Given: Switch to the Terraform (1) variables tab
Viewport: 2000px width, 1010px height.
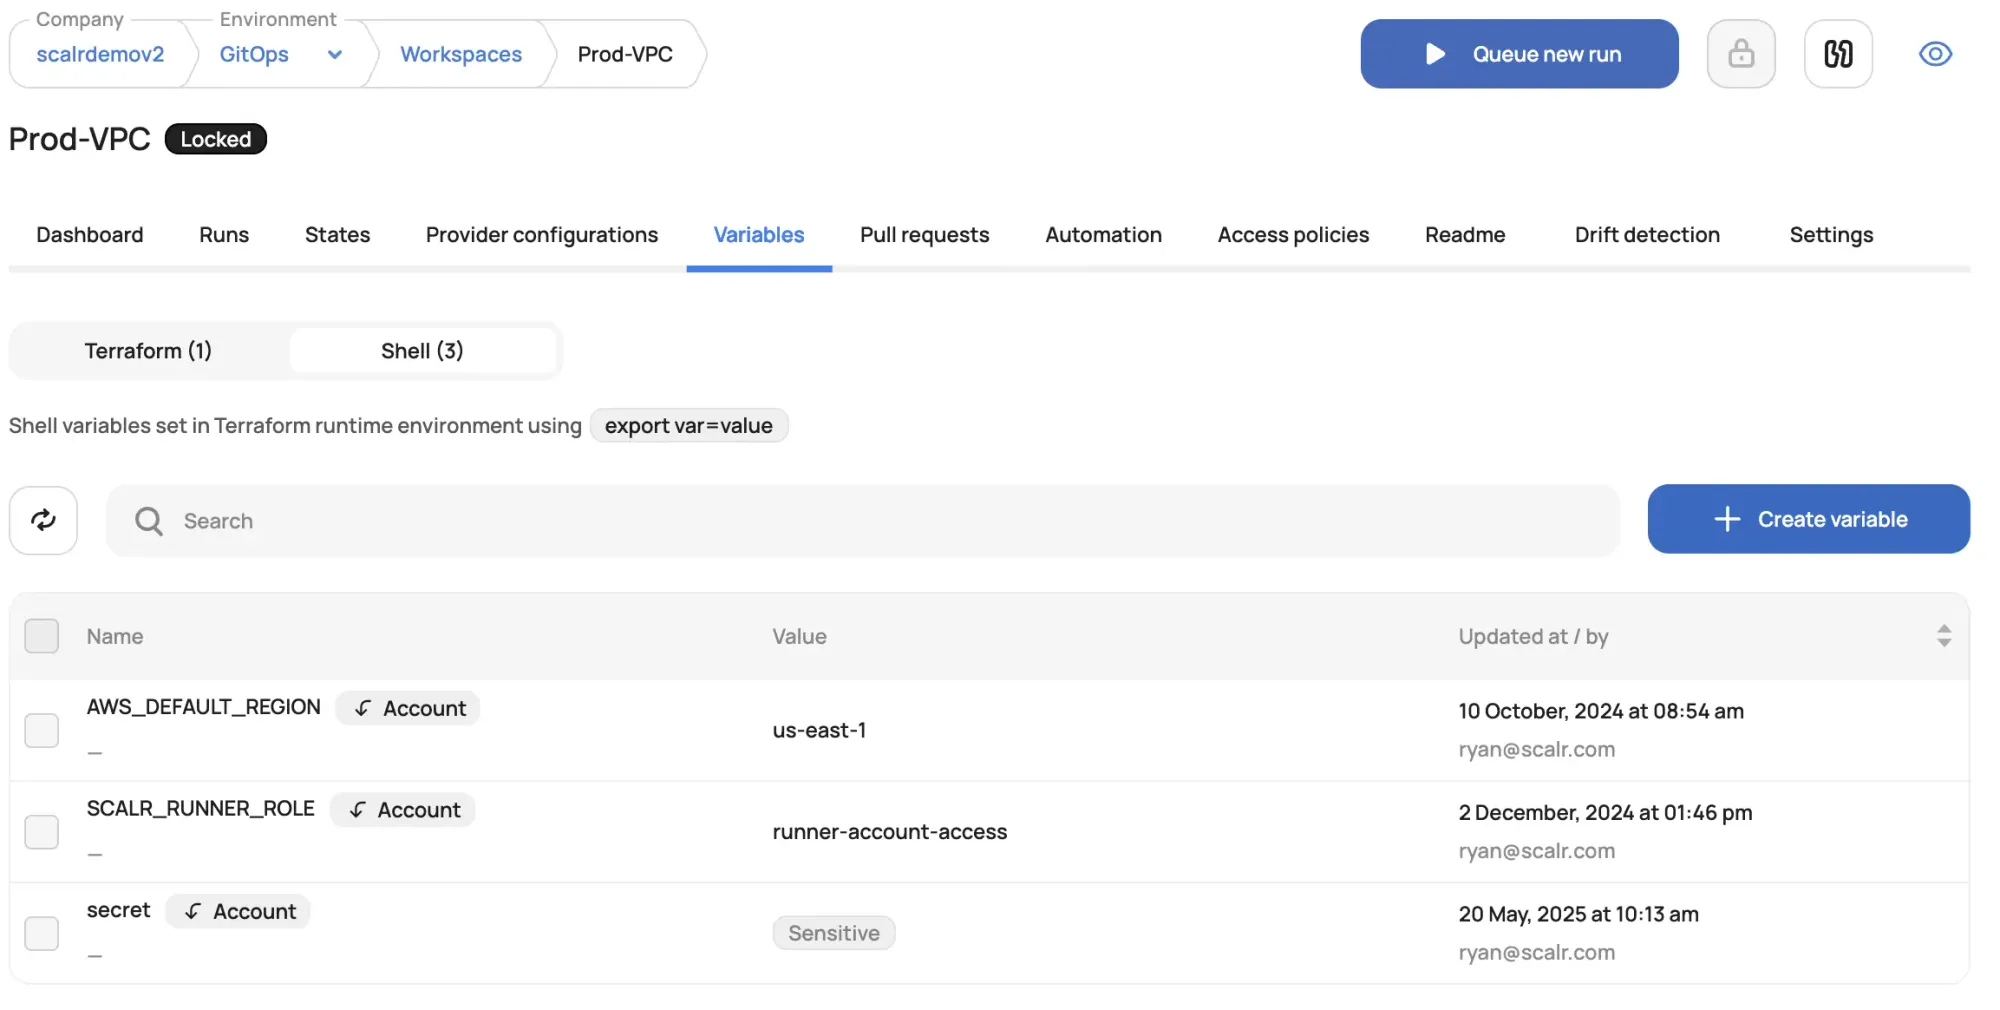Looking at the screenshot, I should (x=148, y=351).
